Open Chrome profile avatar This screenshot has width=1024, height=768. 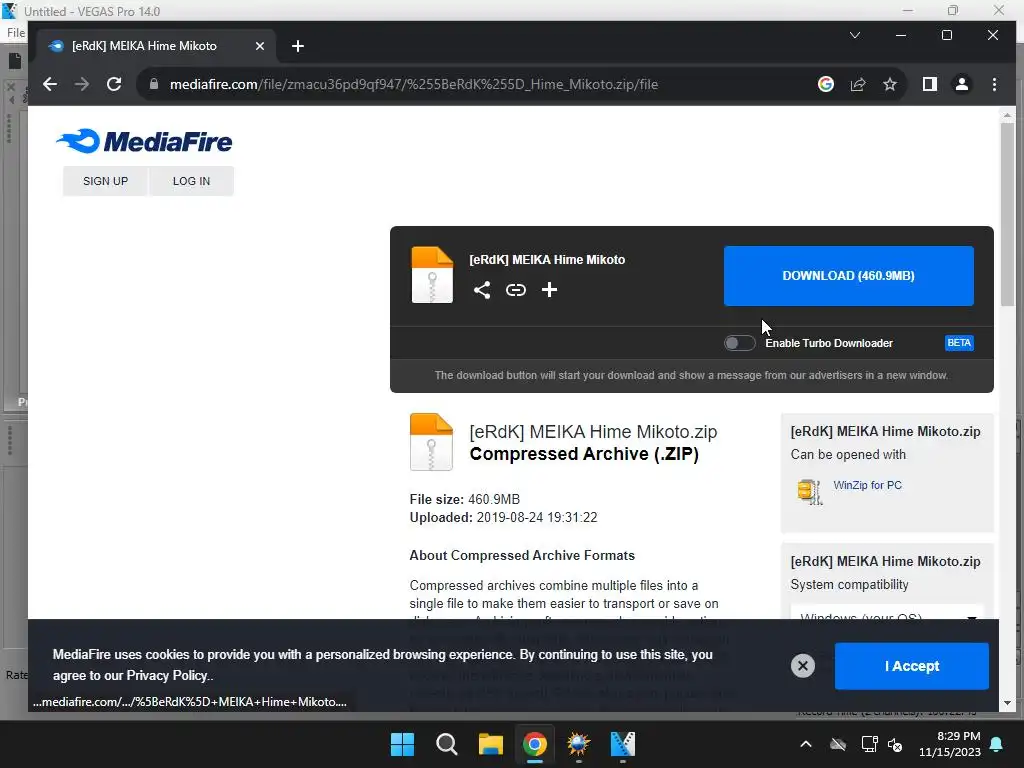pos(962,84)
